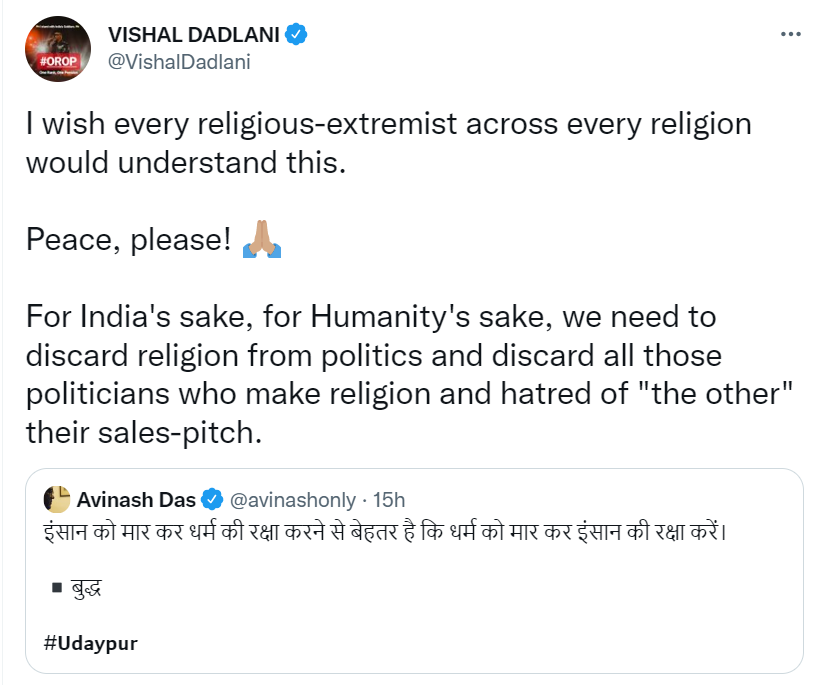
Task: Click the black square bullet before बुद्ध
Action: (56, 587)
